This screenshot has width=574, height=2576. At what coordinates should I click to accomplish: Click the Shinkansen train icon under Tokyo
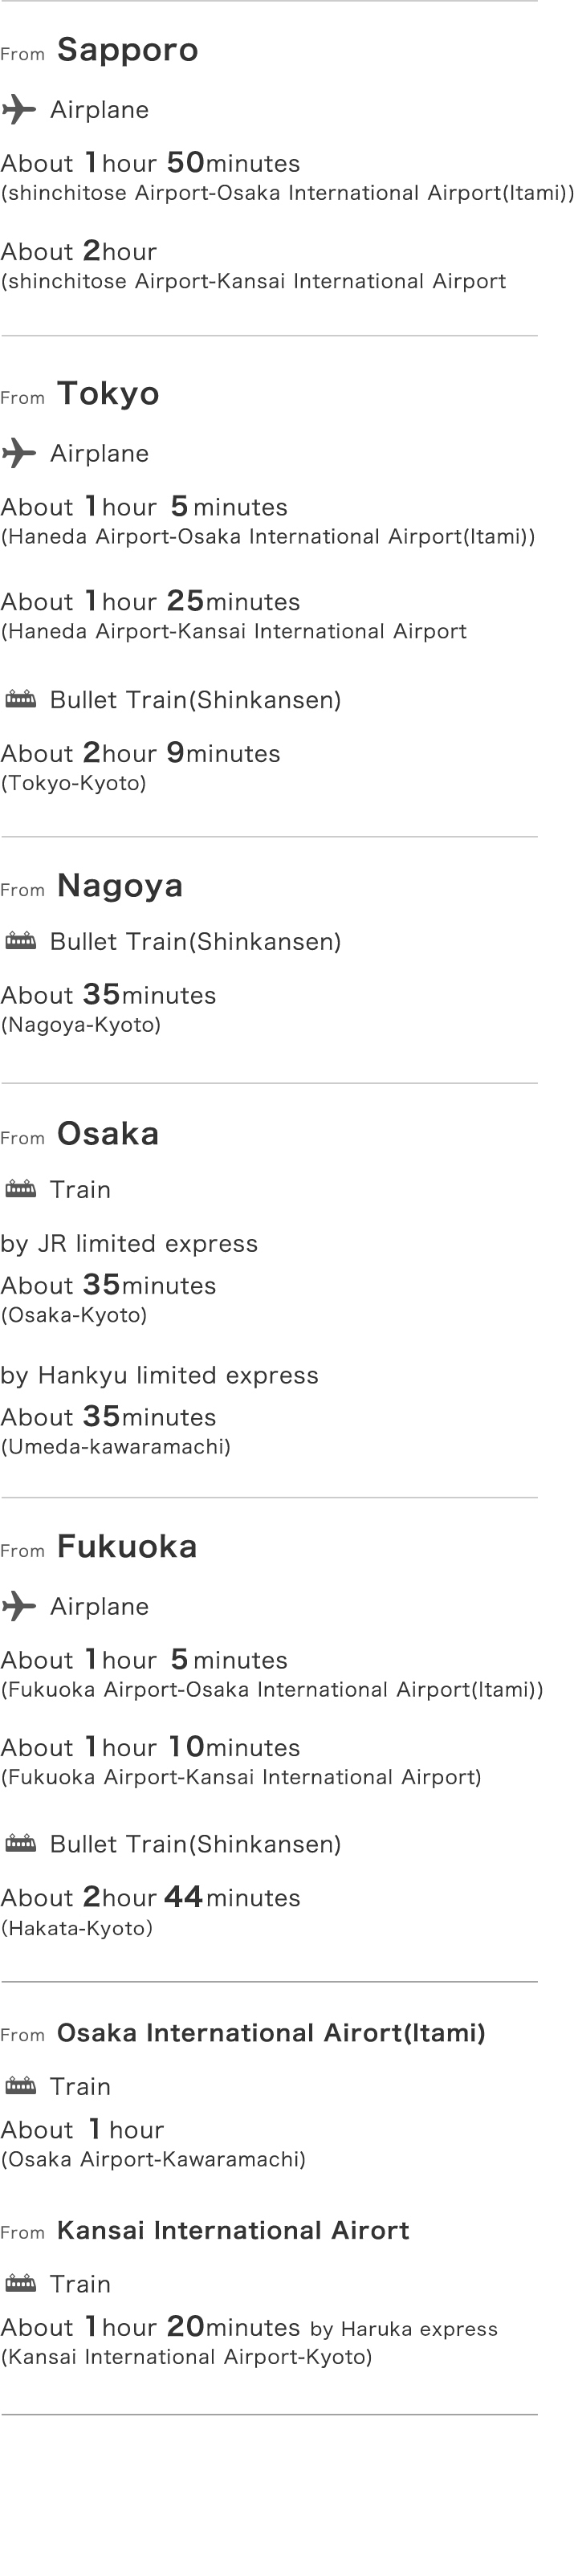point(21,699)
